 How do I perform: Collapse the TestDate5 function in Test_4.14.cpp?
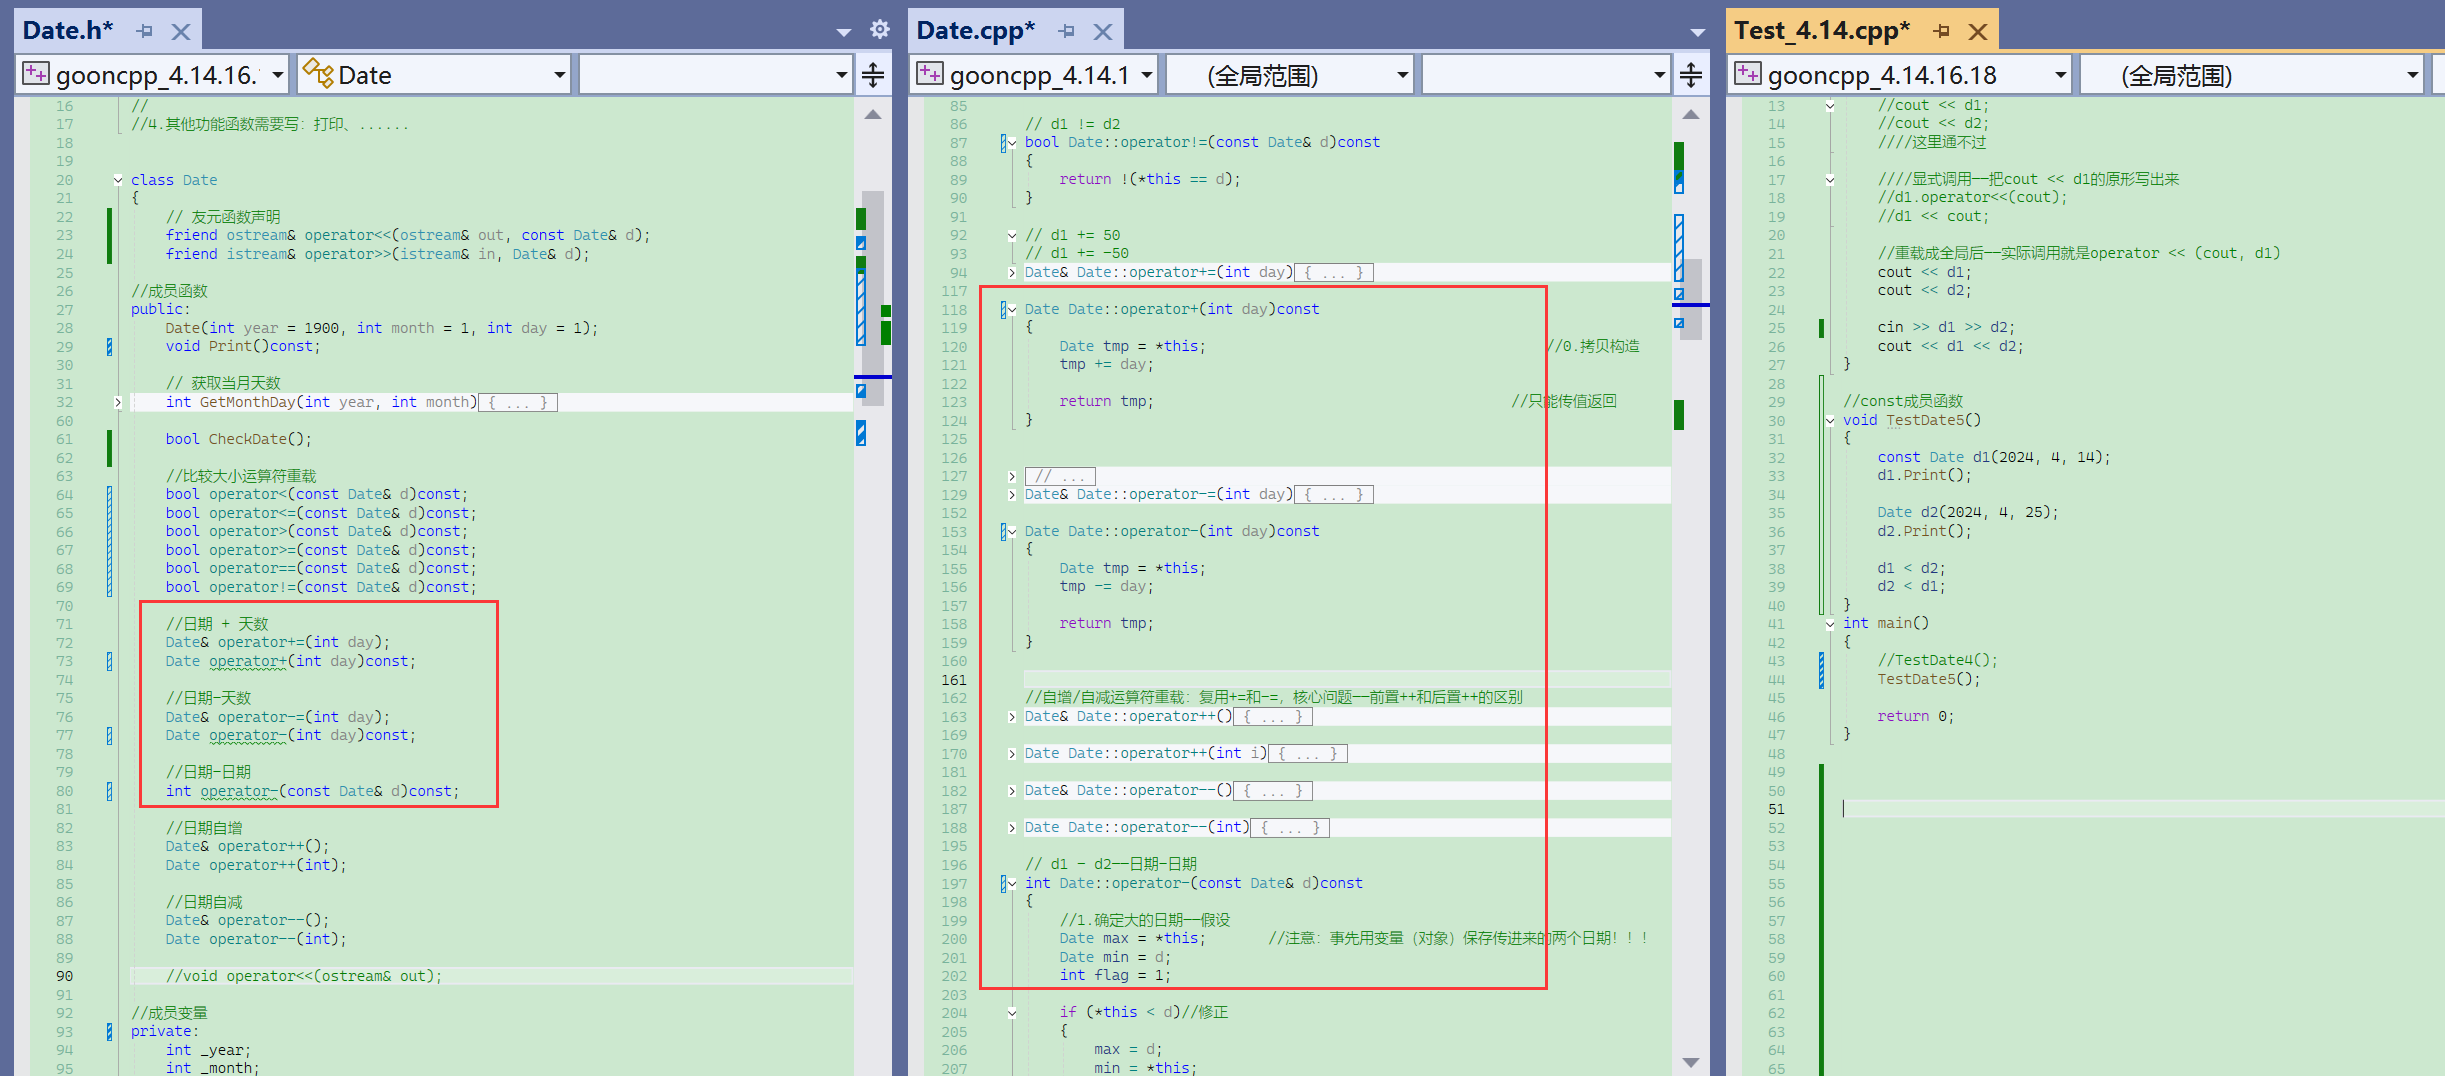click(1830, 420)
